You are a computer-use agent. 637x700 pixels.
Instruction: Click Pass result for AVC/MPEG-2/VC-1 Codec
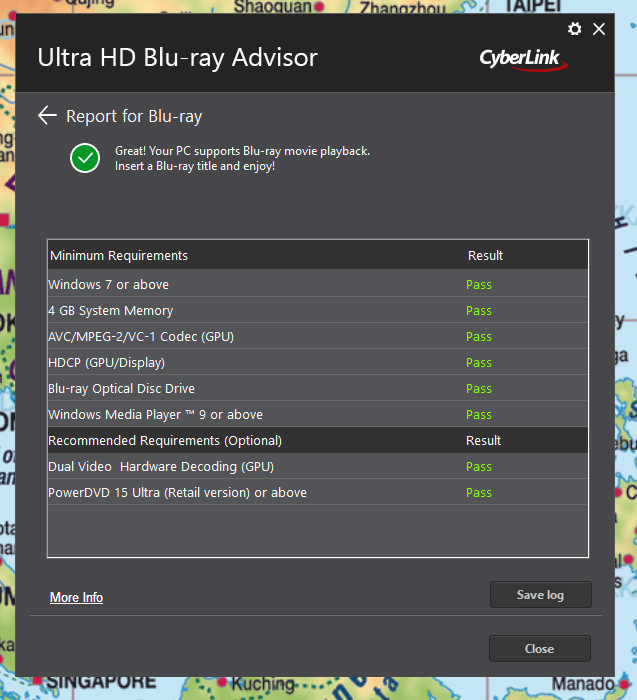coord(479,337)
